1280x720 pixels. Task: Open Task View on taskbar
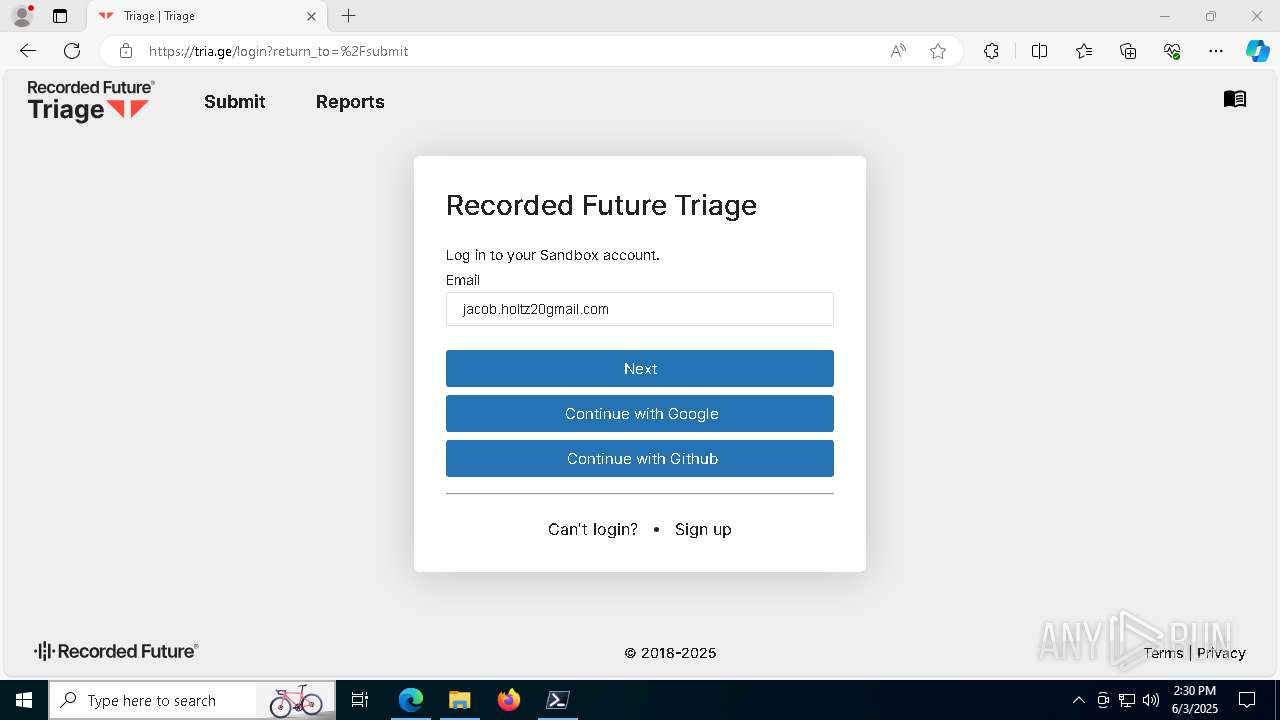(360, 700)
